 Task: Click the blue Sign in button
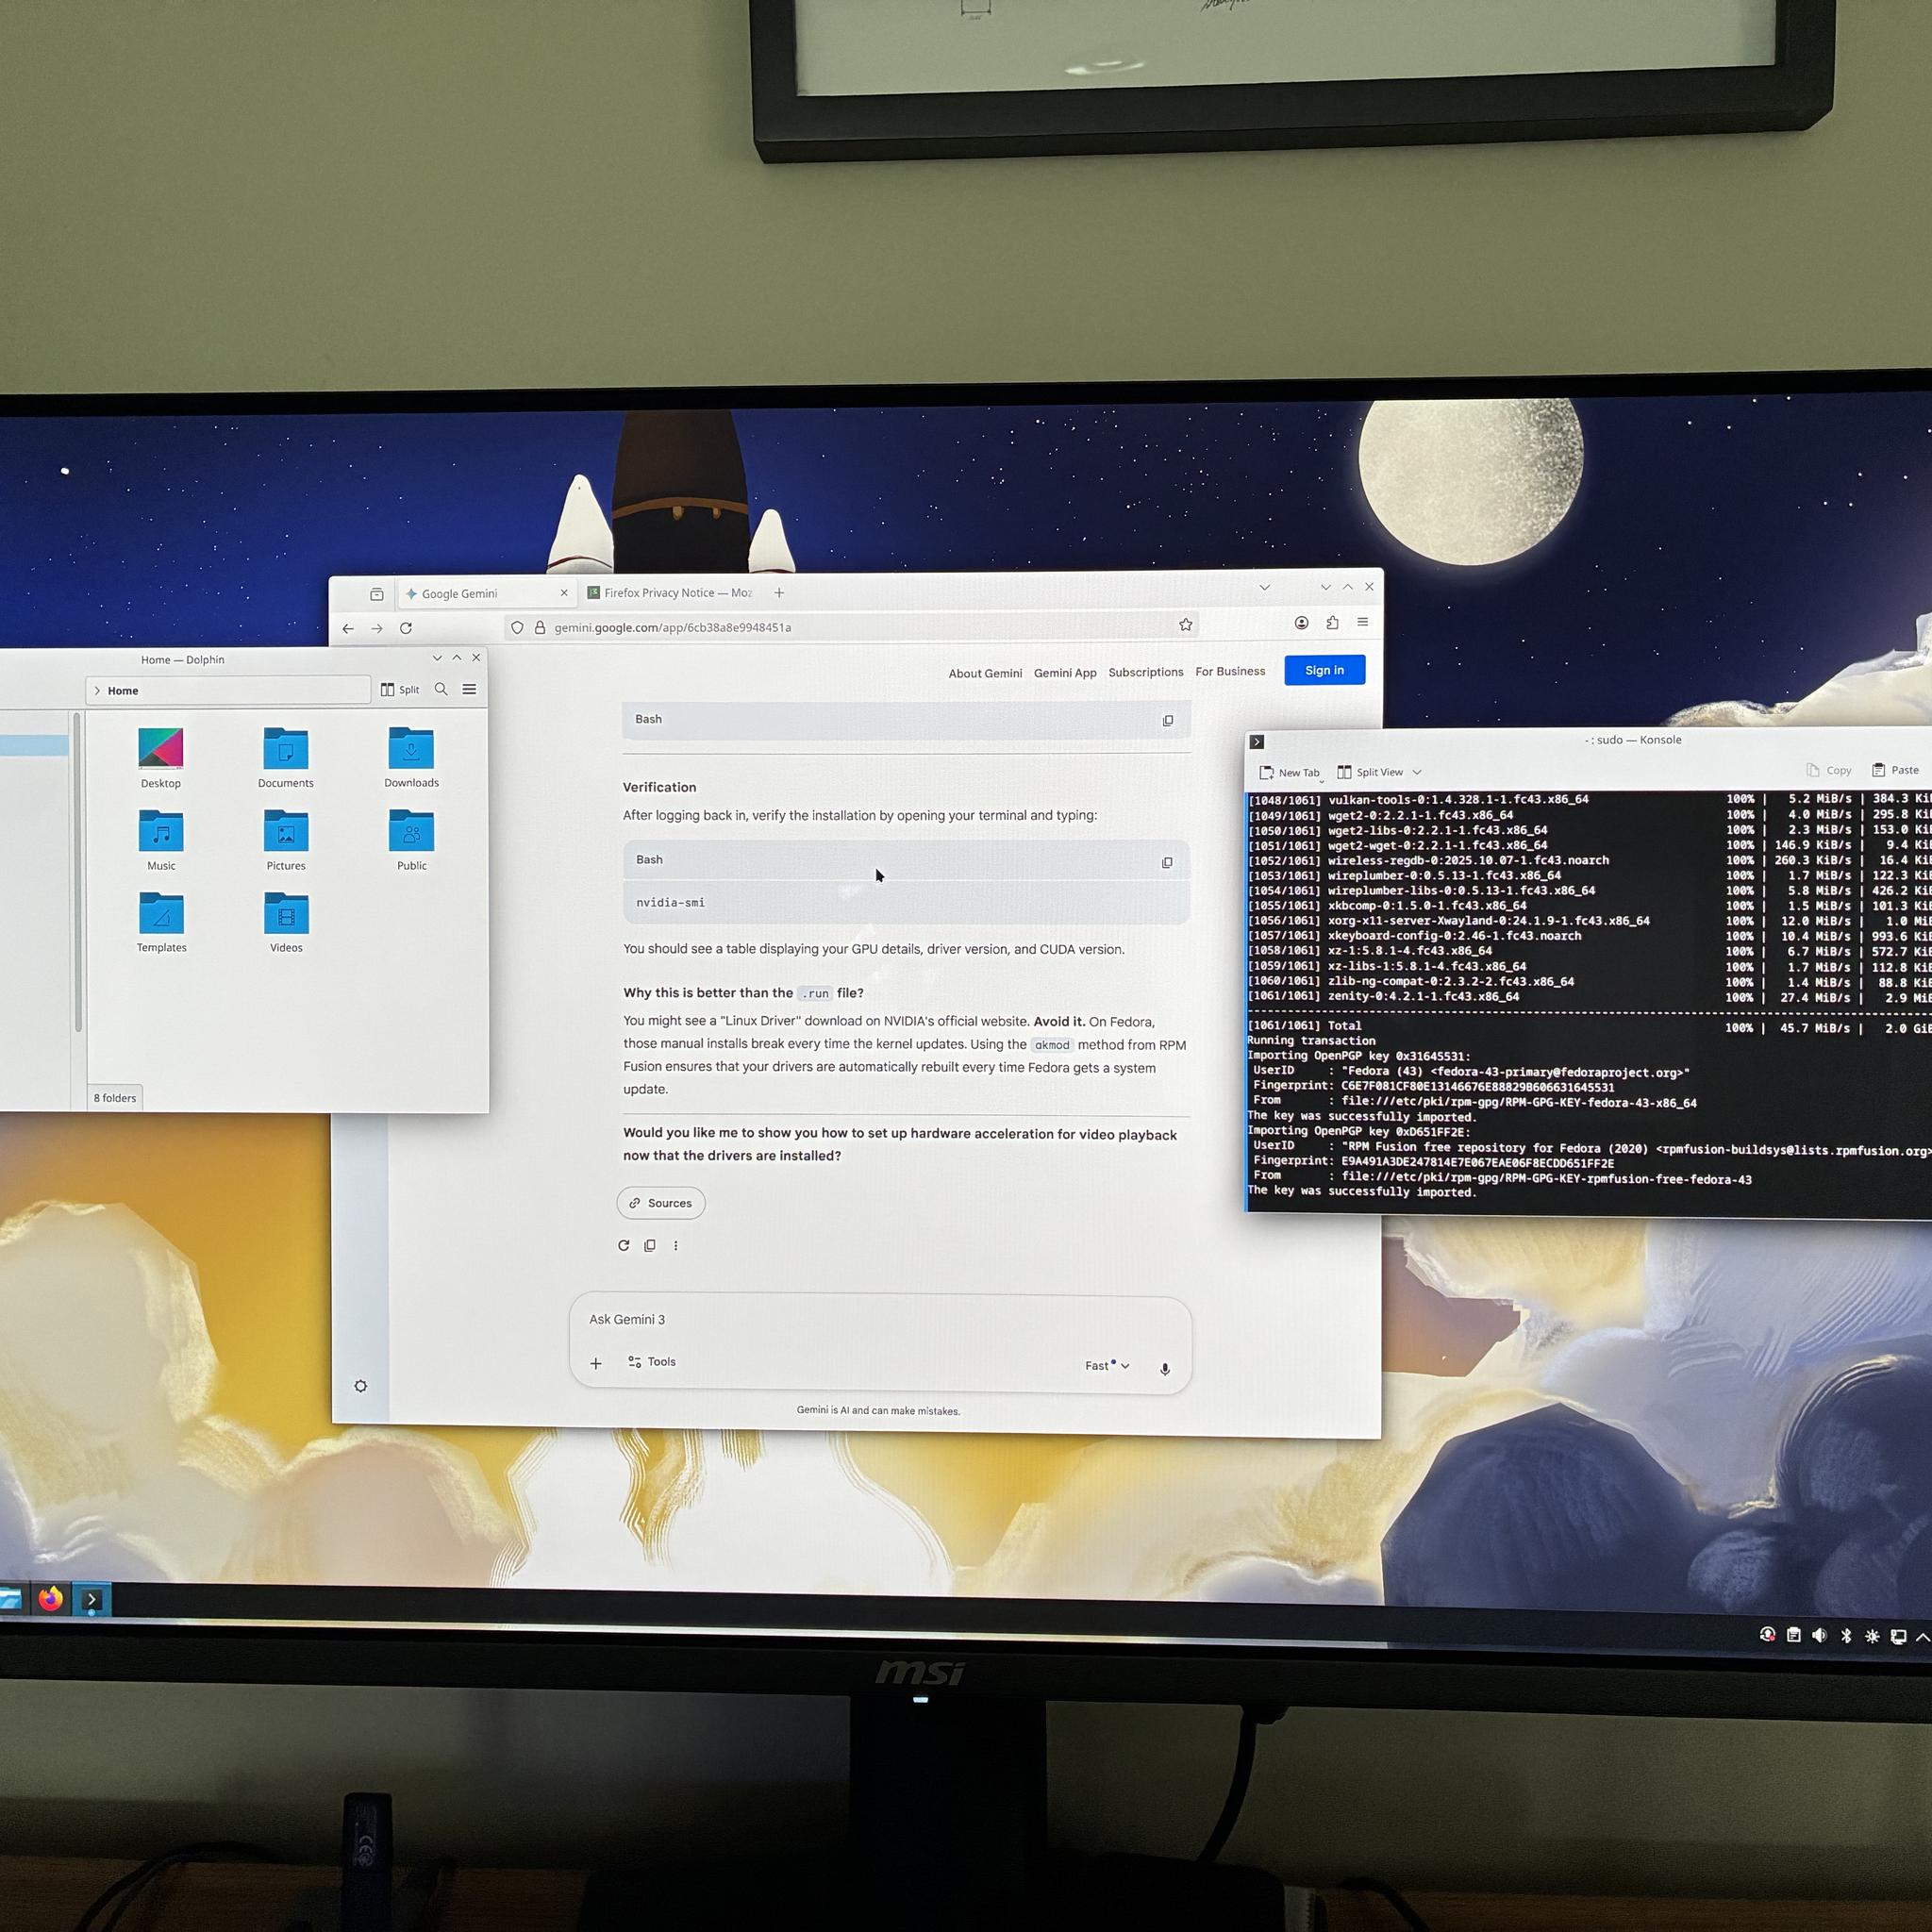1324,670
